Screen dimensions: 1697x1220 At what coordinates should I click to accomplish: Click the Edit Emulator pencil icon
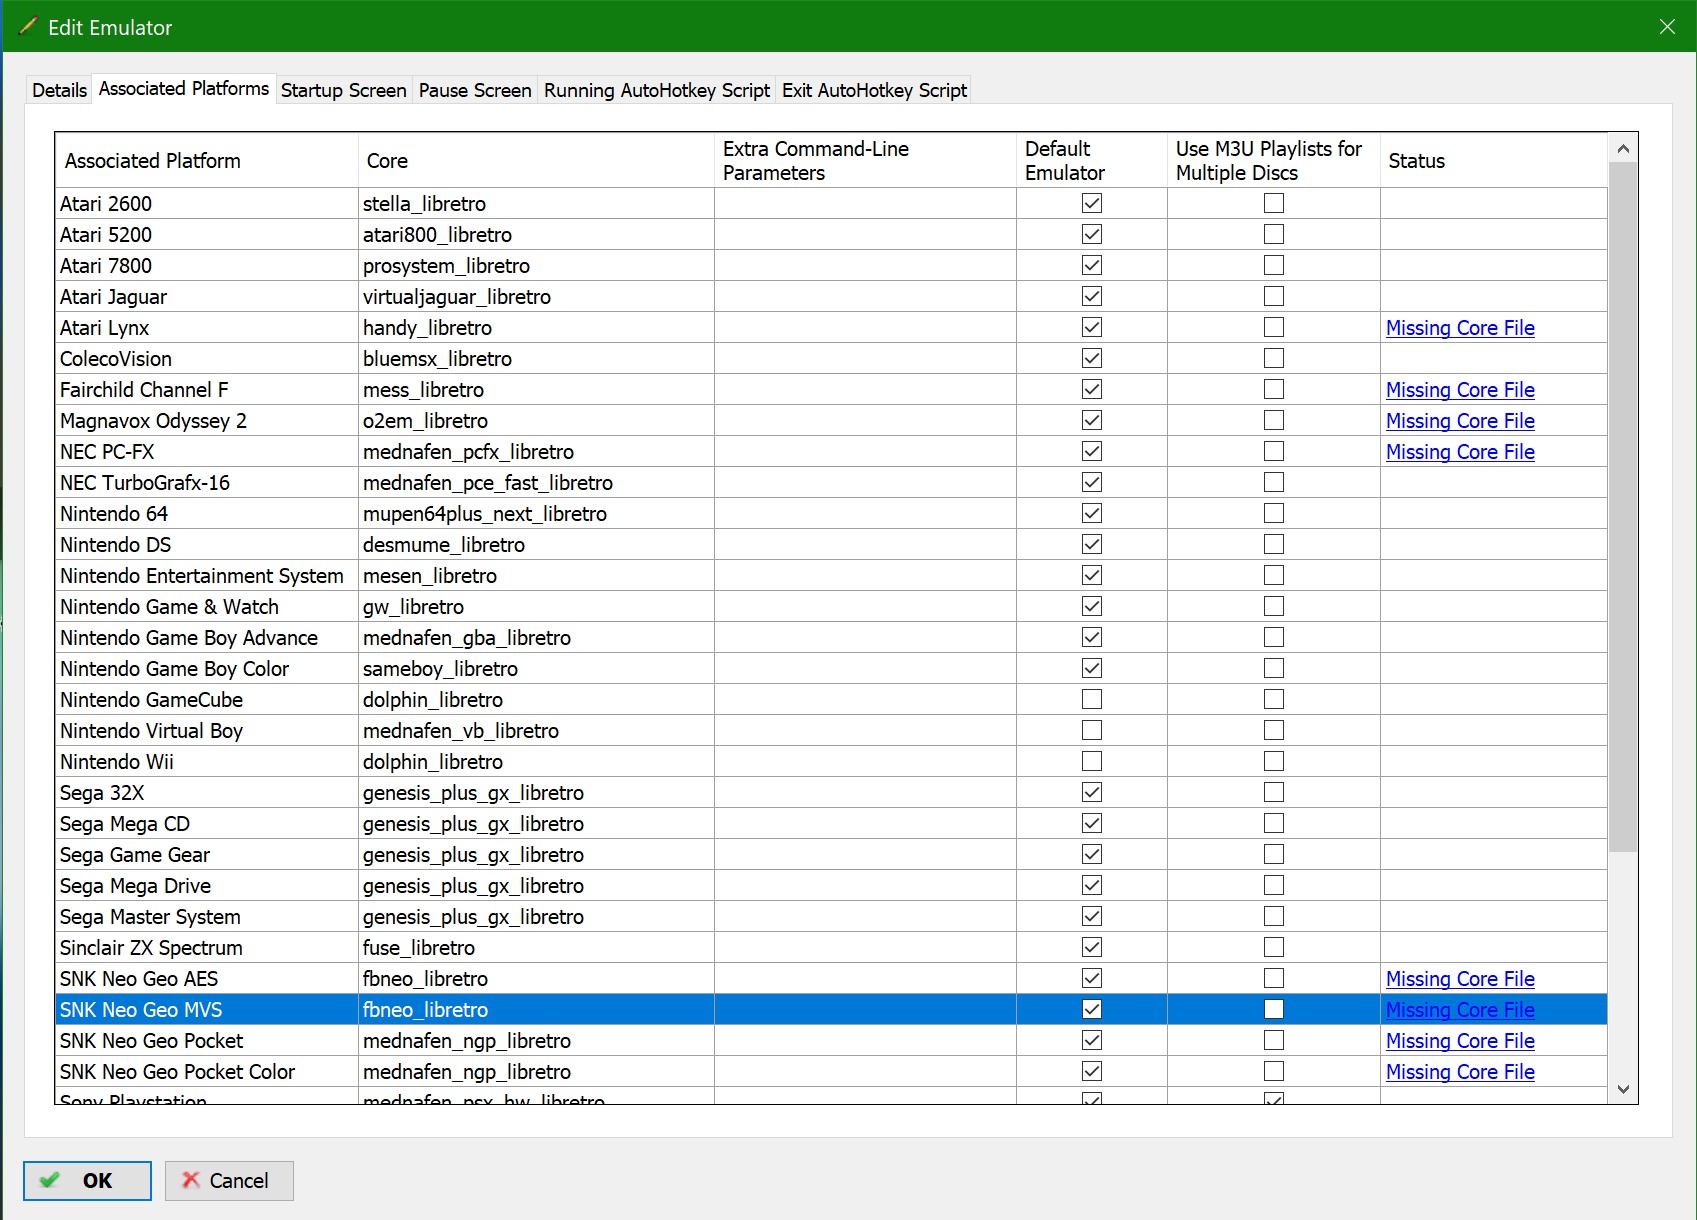coord(28,26)
